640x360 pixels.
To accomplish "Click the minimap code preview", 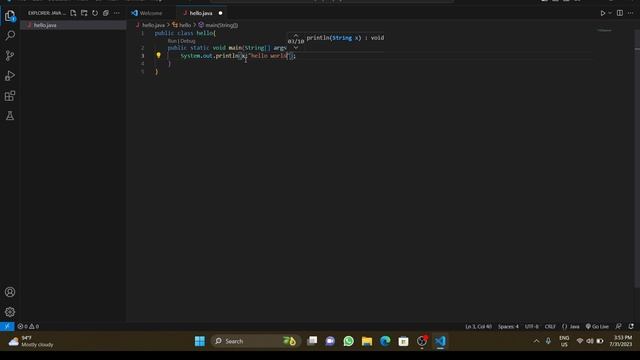I will [605, 31].
